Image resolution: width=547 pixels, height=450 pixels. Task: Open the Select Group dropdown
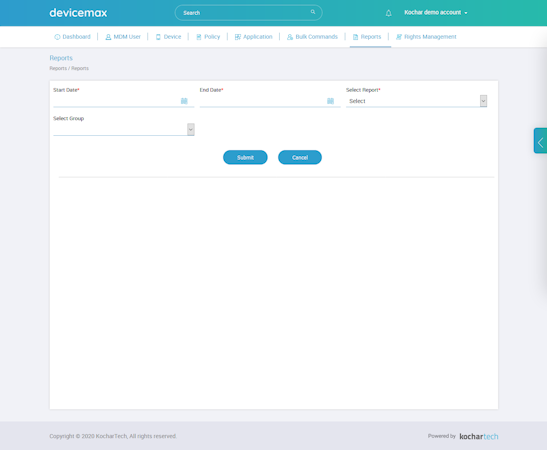click(x=124, y=129)
